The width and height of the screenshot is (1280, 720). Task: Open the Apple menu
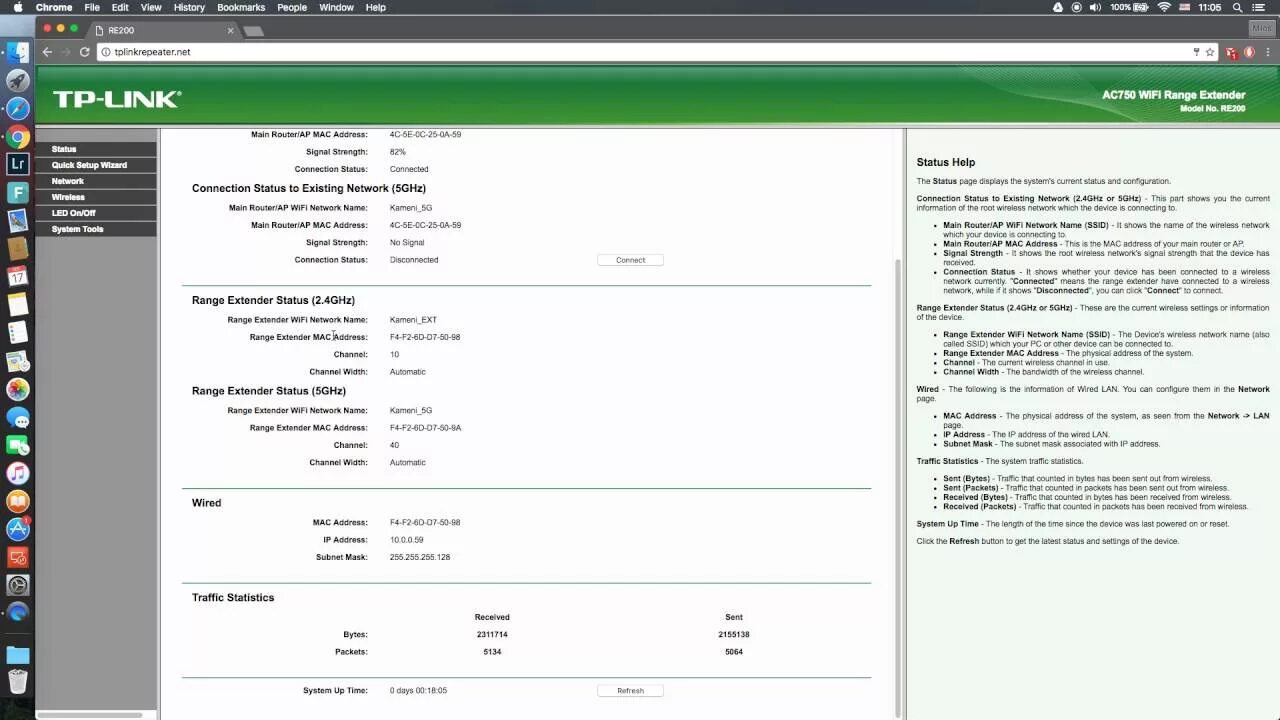coord(16,7)
